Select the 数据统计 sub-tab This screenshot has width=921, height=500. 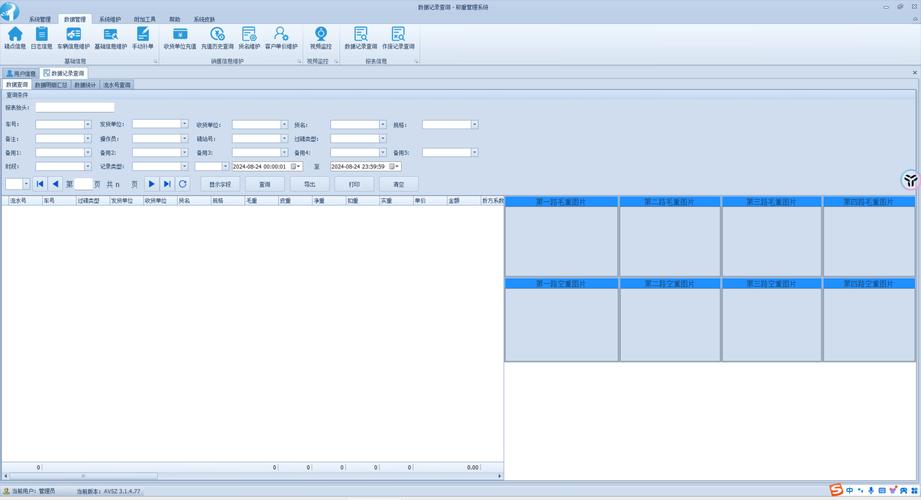(x=86, y=85)
